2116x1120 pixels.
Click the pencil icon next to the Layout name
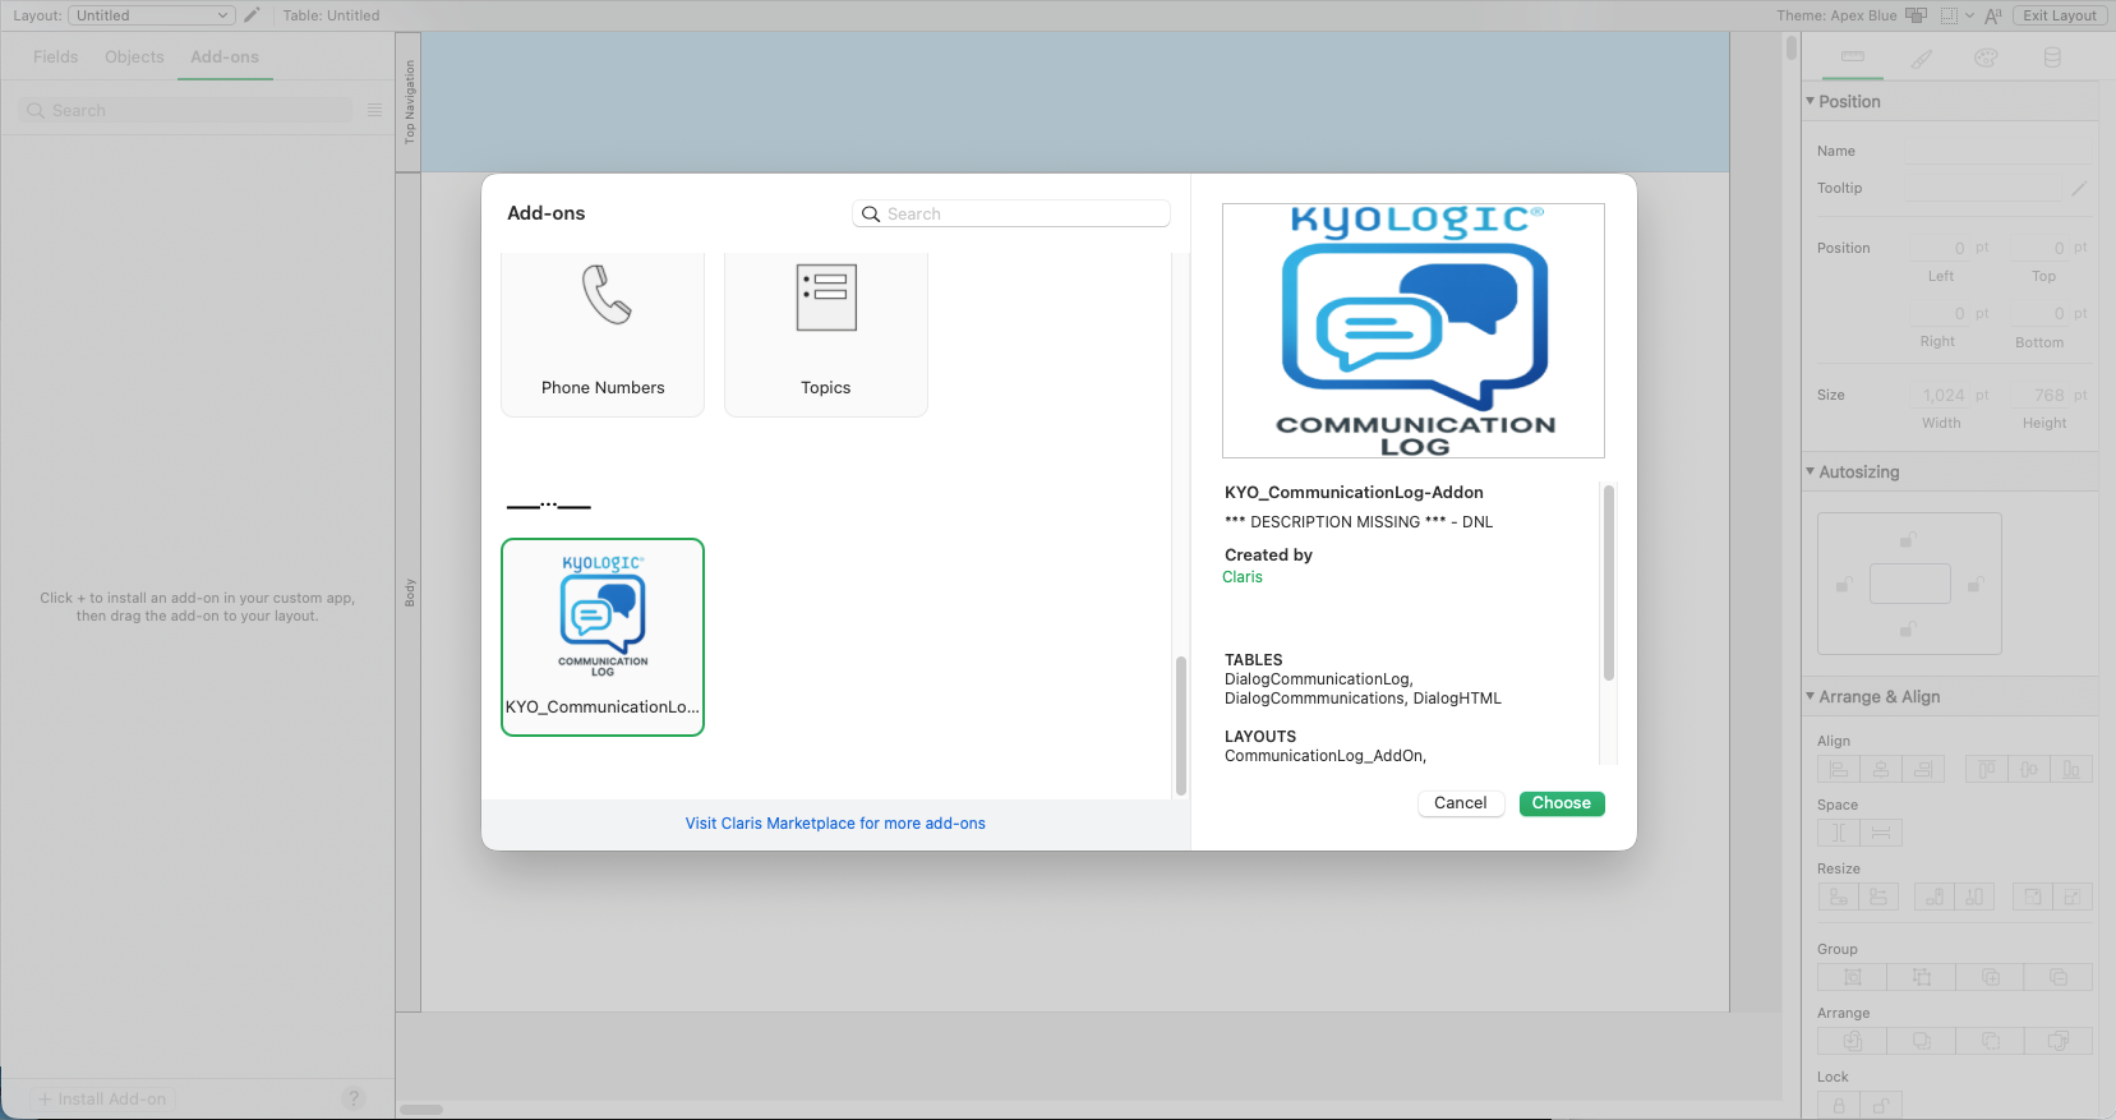click(252, 15)
